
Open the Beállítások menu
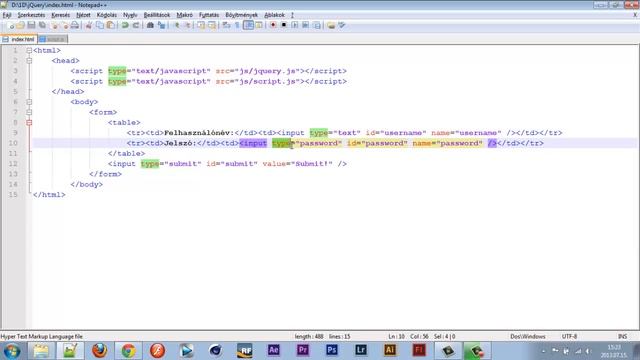tap(157, 15)
